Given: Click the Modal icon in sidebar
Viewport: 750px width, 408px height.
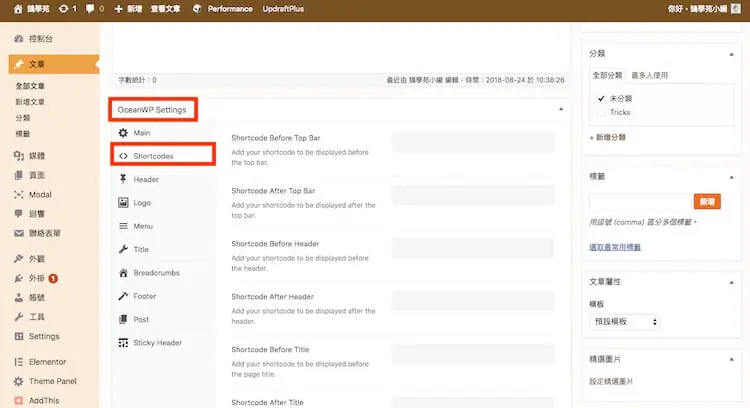Looking at the screenshot, I should pyautogui.click(x=19, y=194).
